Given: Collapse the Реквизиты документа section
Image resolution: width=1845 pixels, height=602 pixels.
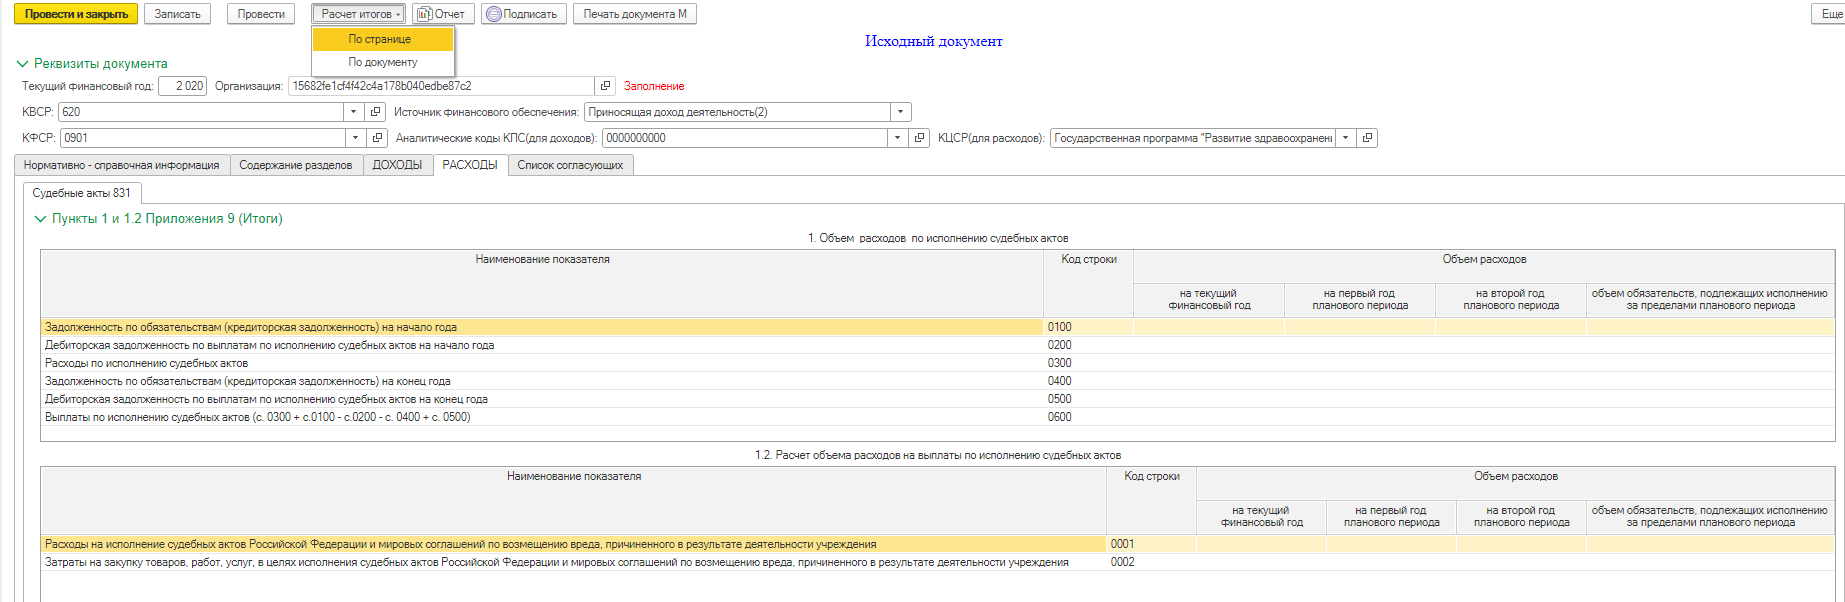Looking at the screenshot, I should 22,64.
